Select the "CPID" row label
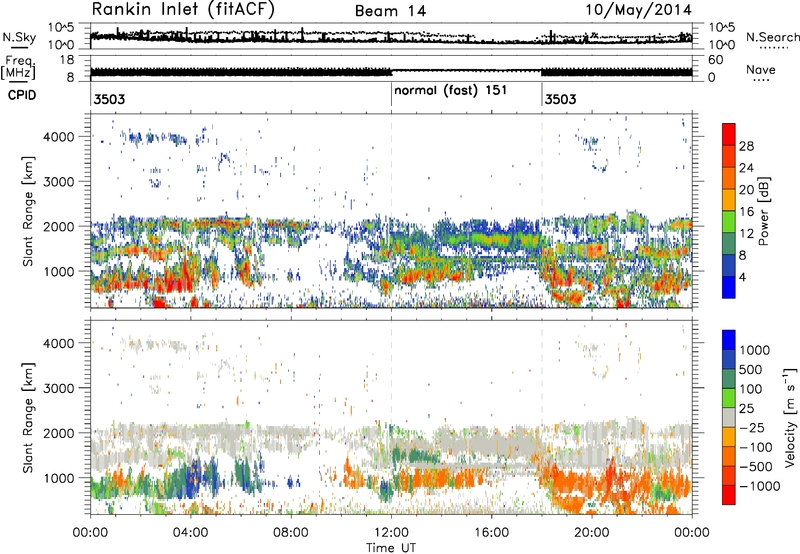 [x=22, y=95]
